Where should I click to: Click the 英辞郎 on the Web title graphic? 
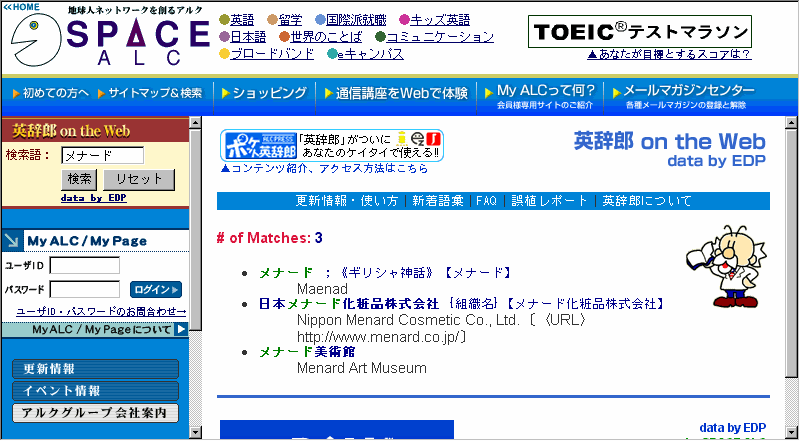pyautogui.click(x=669, y=146)
